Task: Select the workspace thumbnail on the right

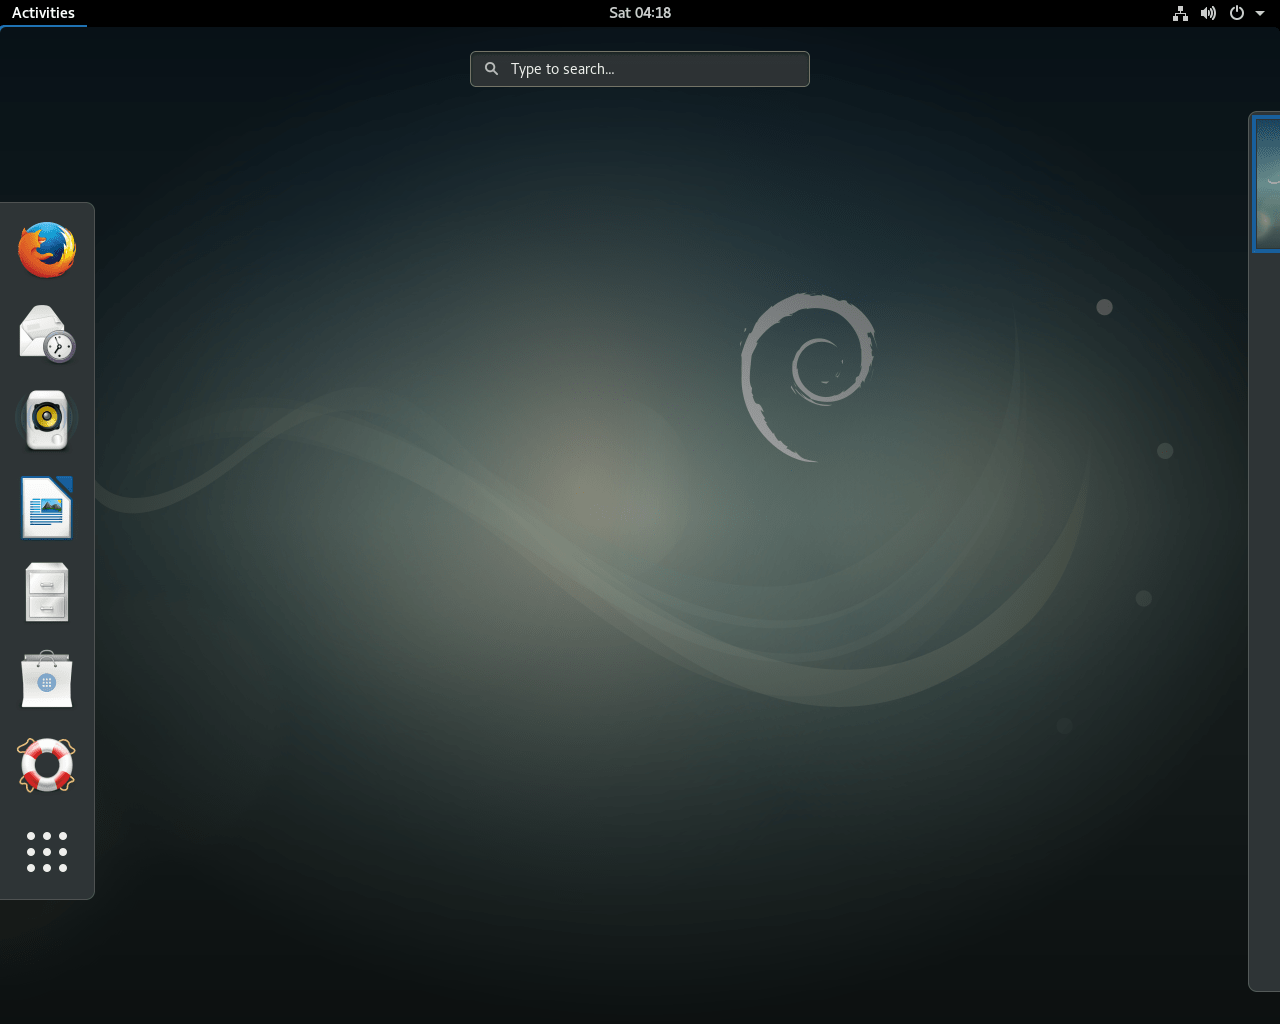Action: tap(1266, 184)
